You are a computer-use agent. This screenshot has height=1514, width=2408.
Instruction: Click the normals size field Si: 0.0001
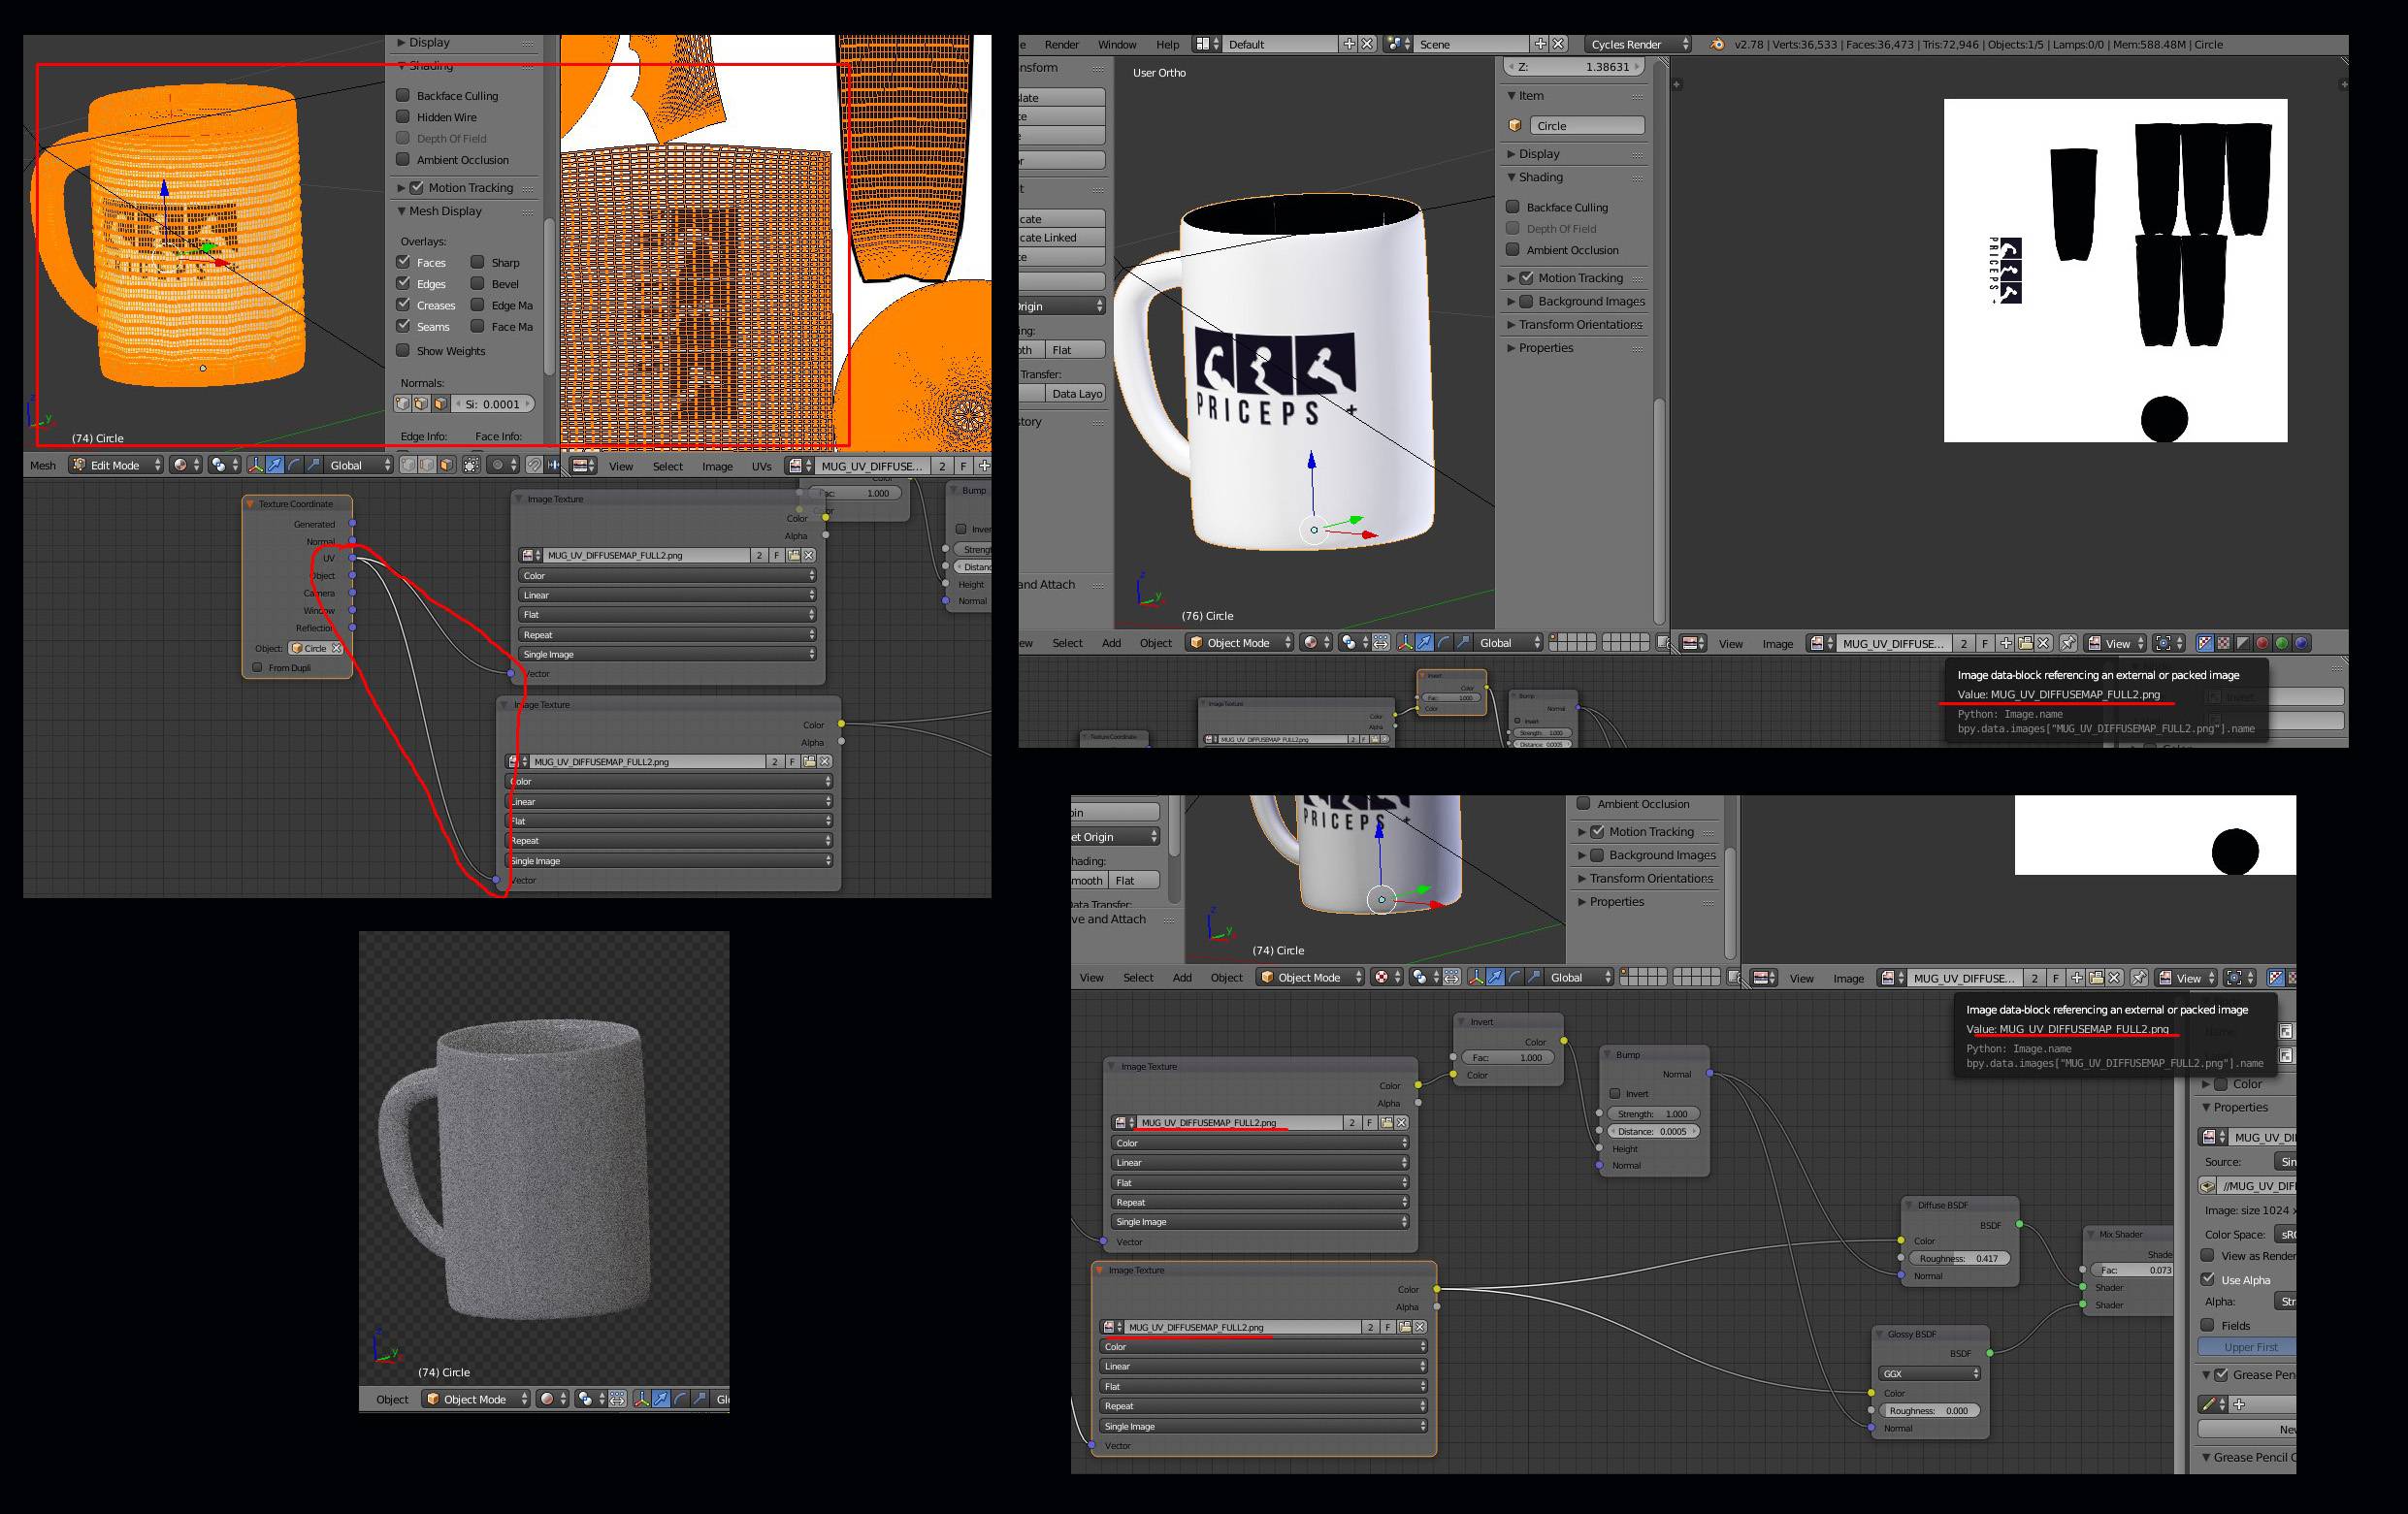click(x=495, y=404)
